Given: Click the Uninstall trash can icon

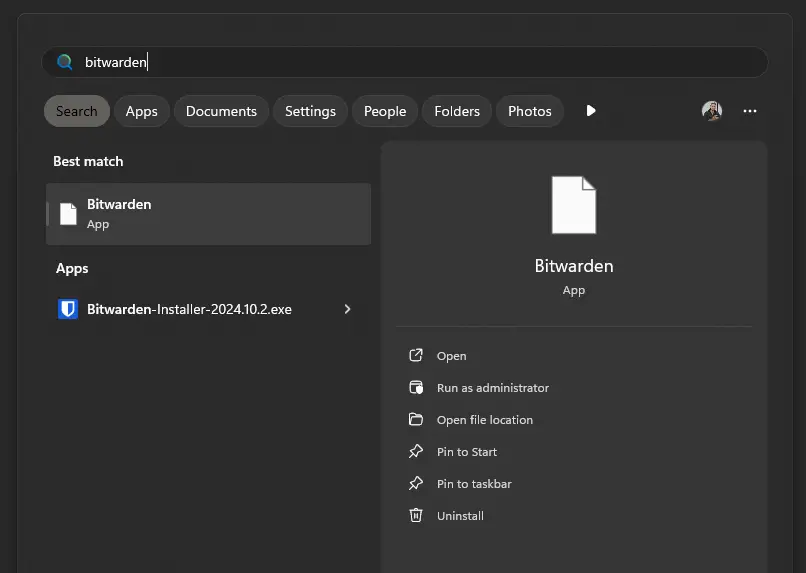Looking at the screenshot, I should tap(416, 515).
